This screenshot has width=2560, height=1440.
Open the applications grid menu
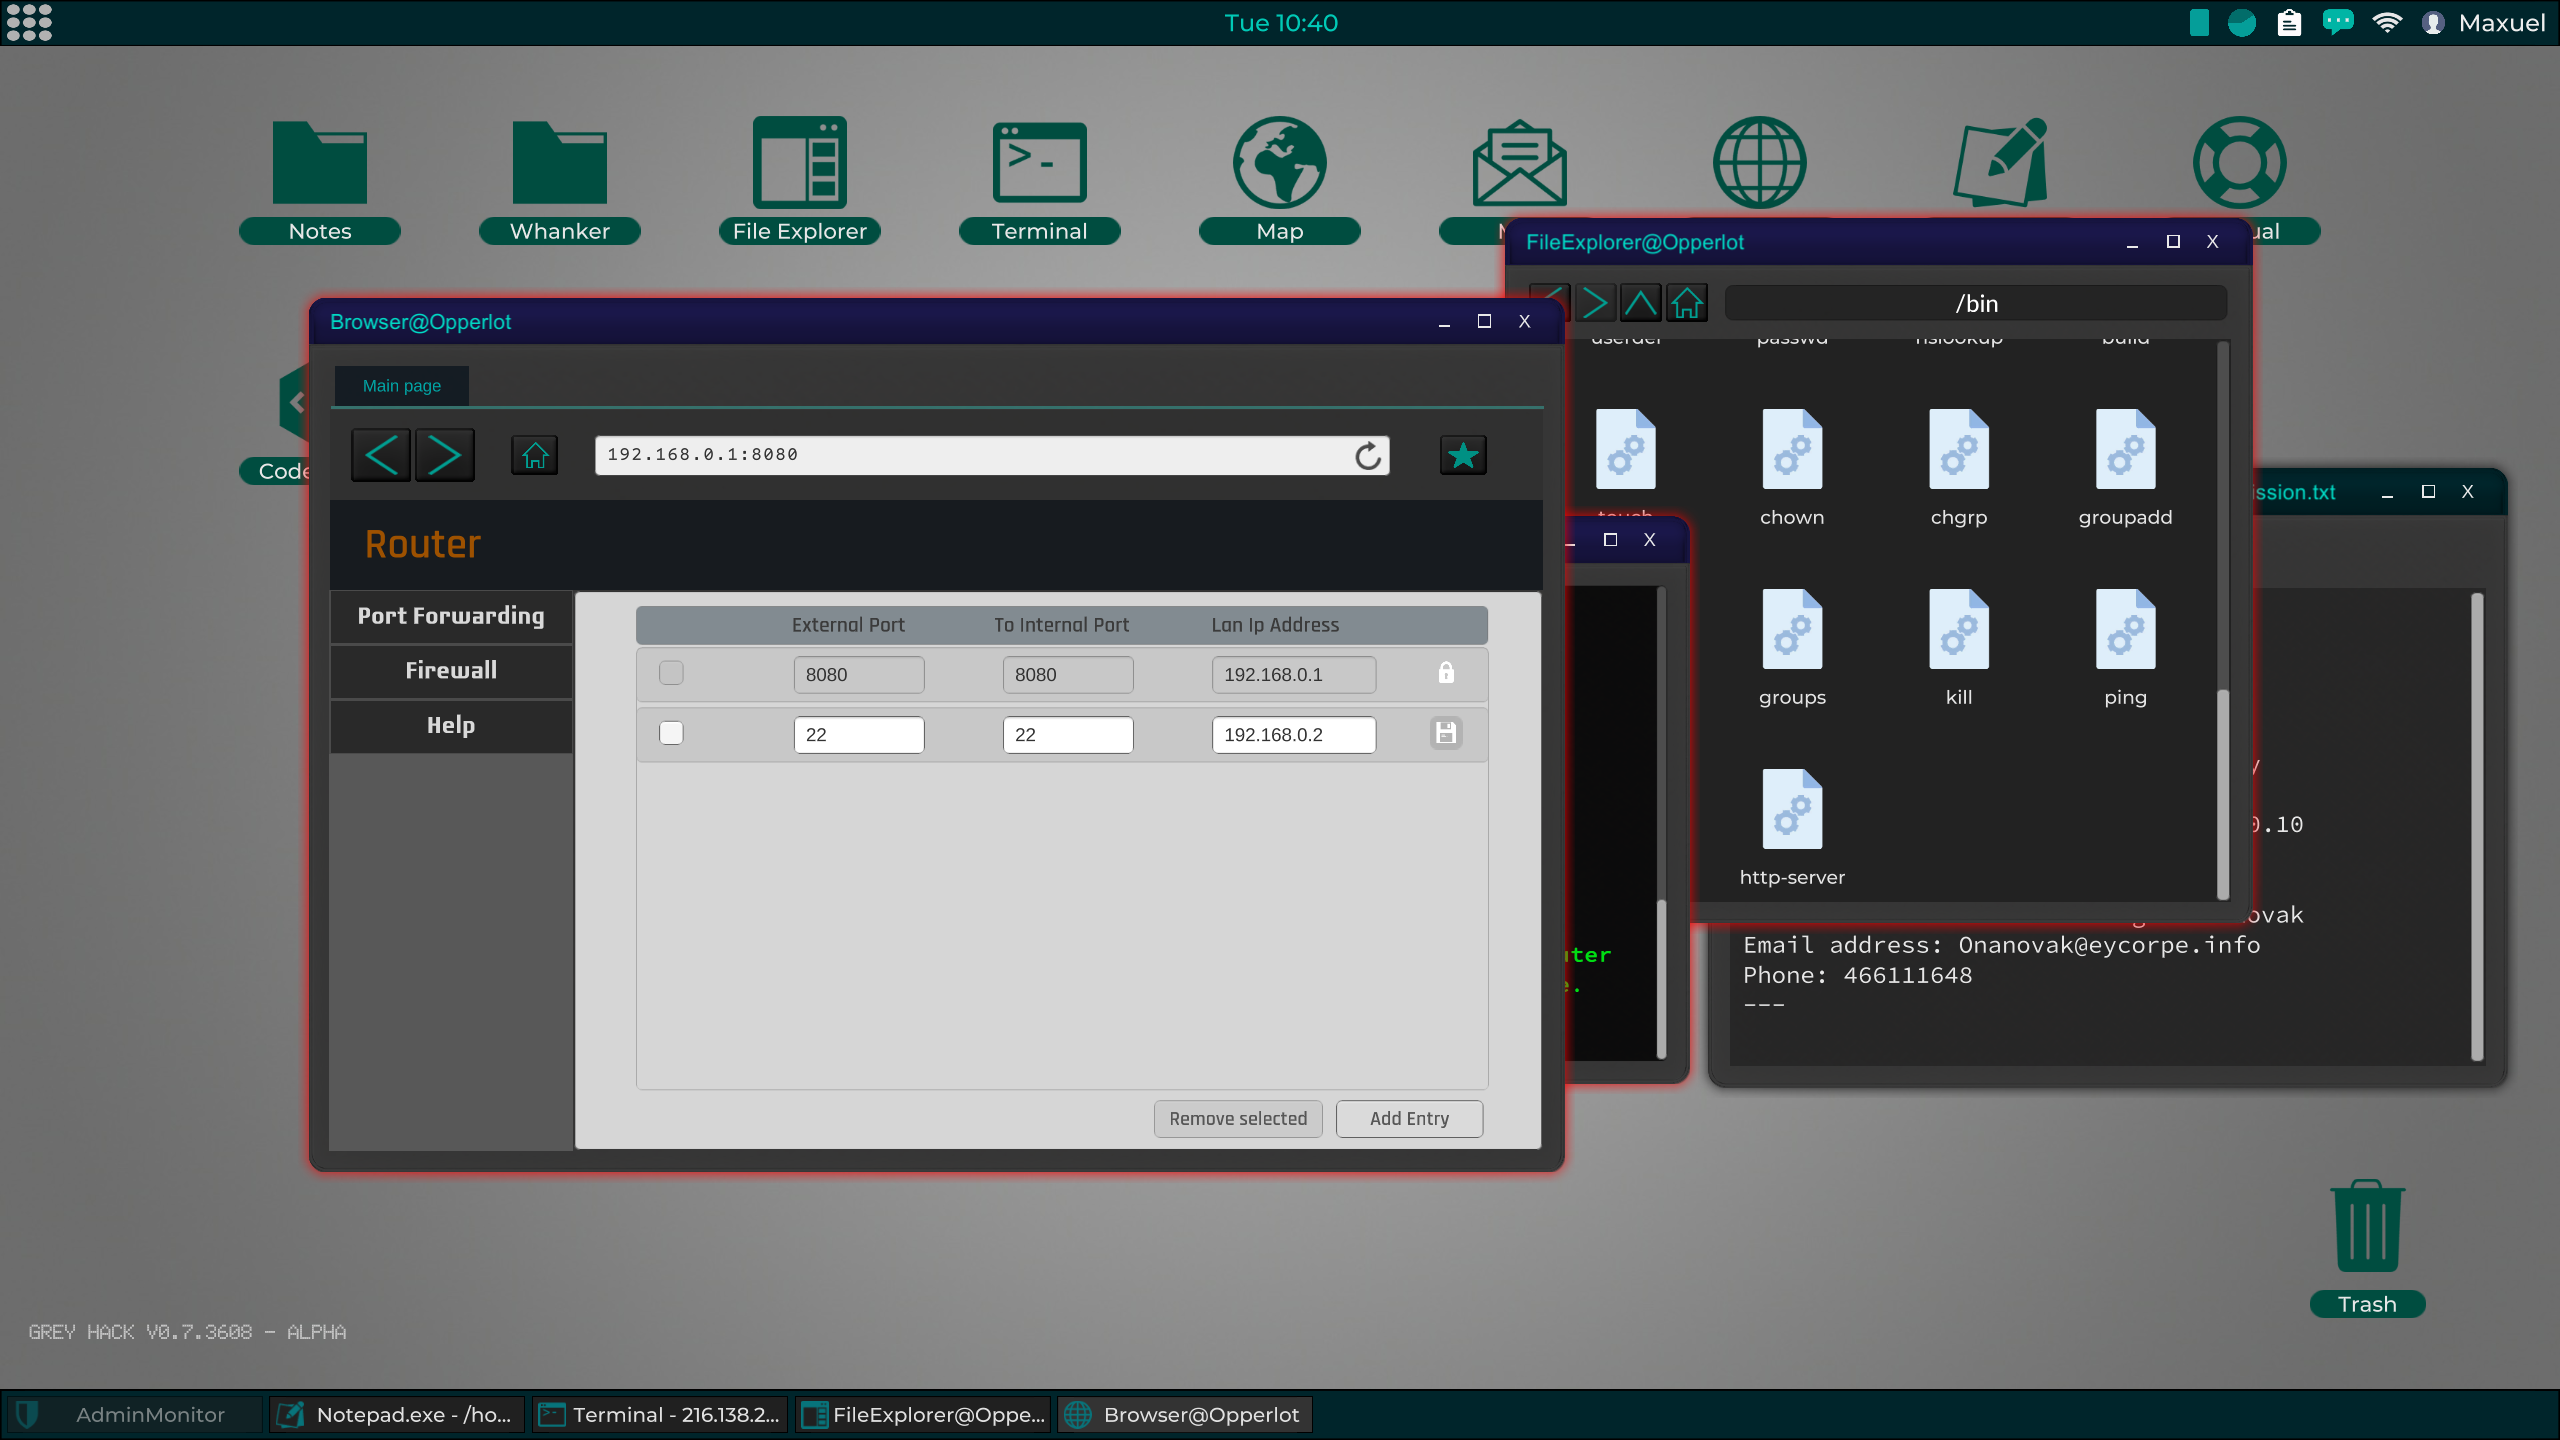[29, 22]
